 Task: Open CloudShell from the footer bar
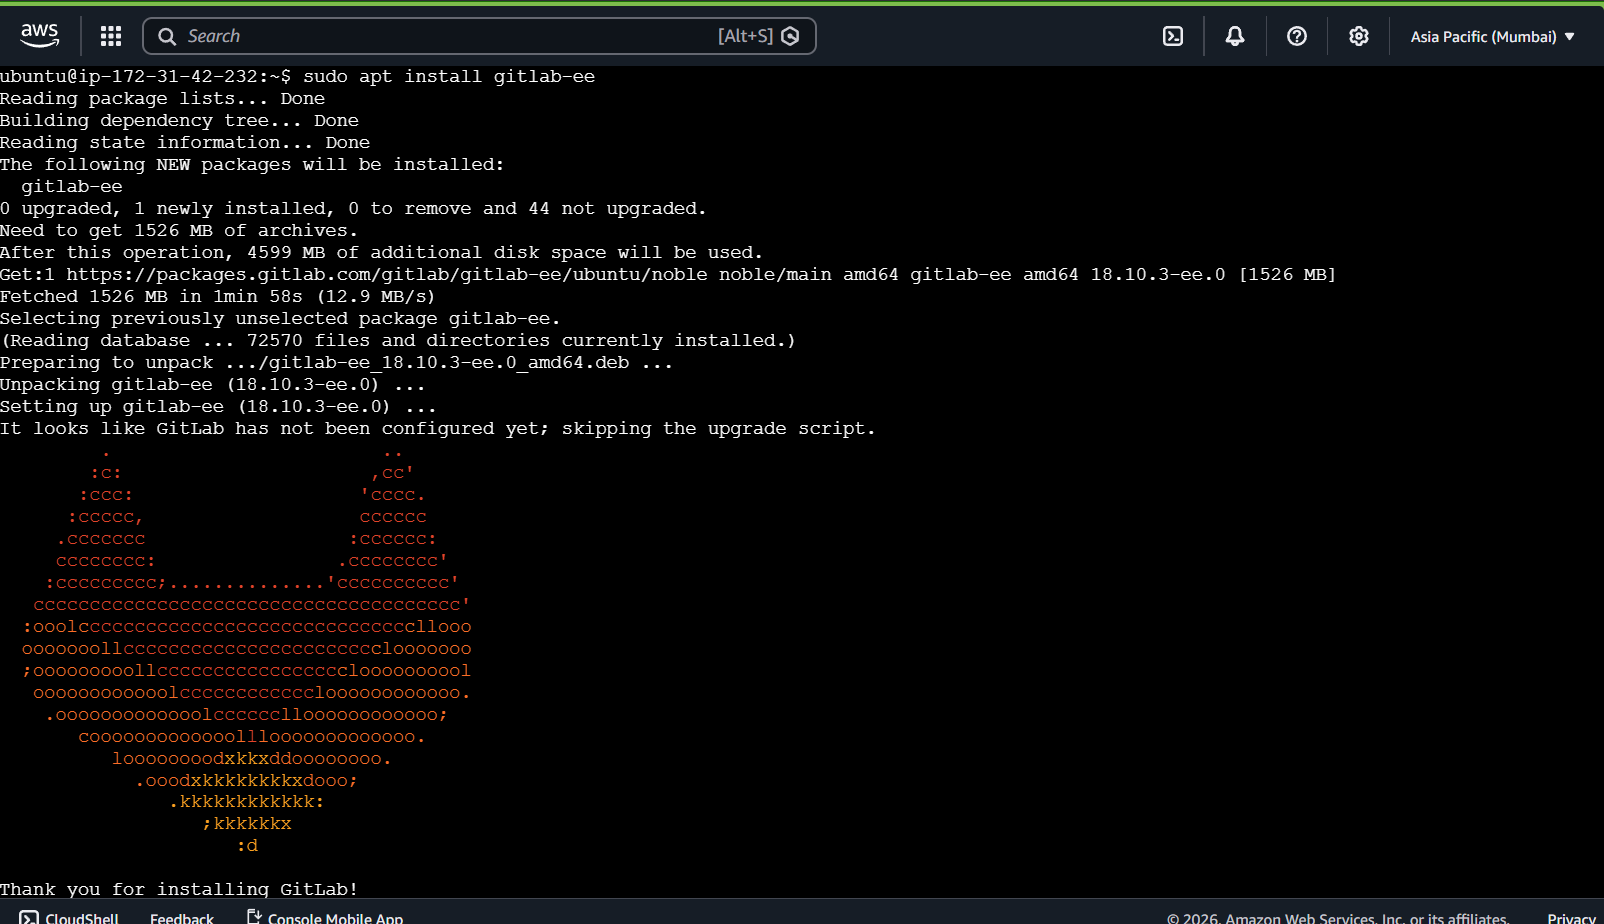70,917
